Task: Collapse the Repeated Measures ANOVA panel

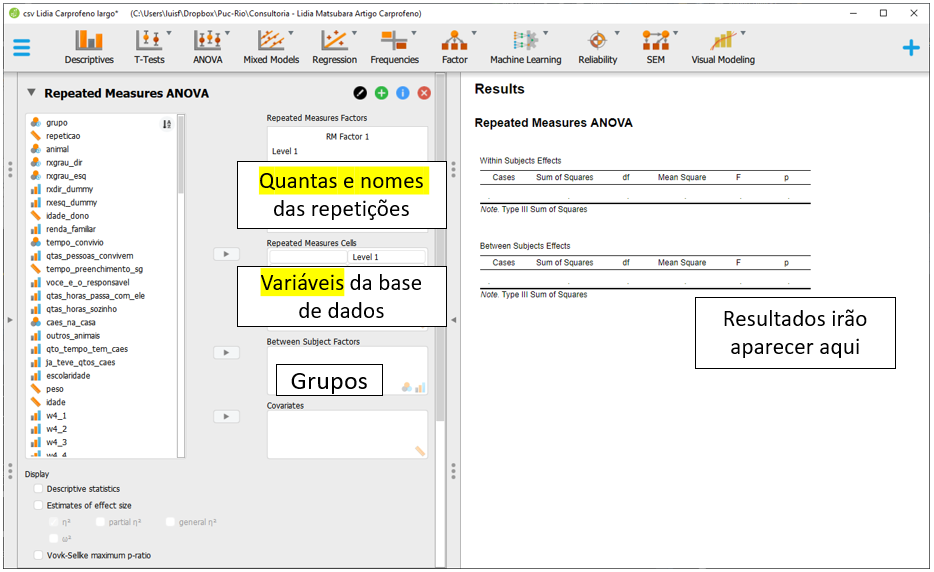Action: pyautogui.click(x=31, y=93)
